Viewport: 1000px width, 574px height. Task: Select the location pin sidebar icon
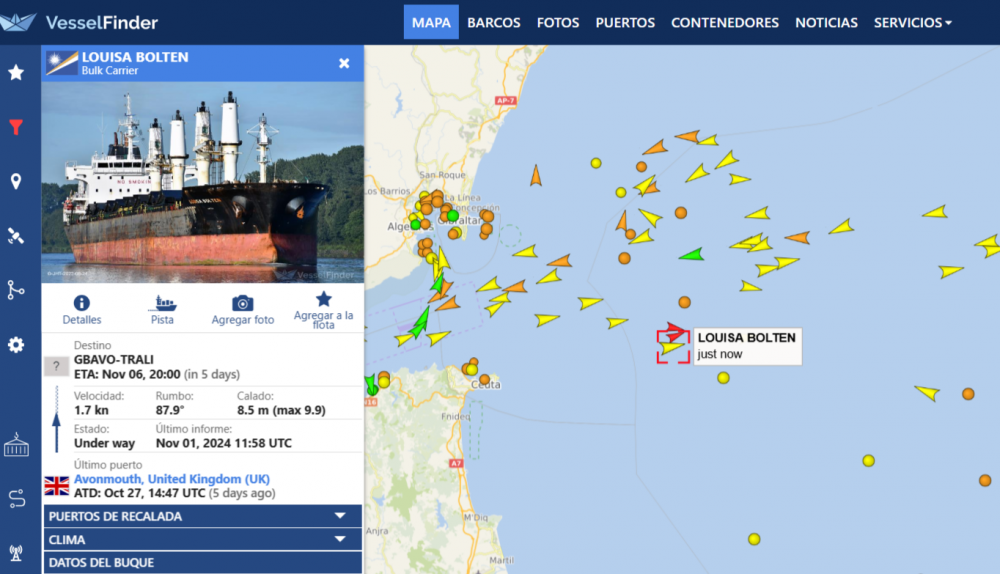pyautogui.click(x=16, y=181)
